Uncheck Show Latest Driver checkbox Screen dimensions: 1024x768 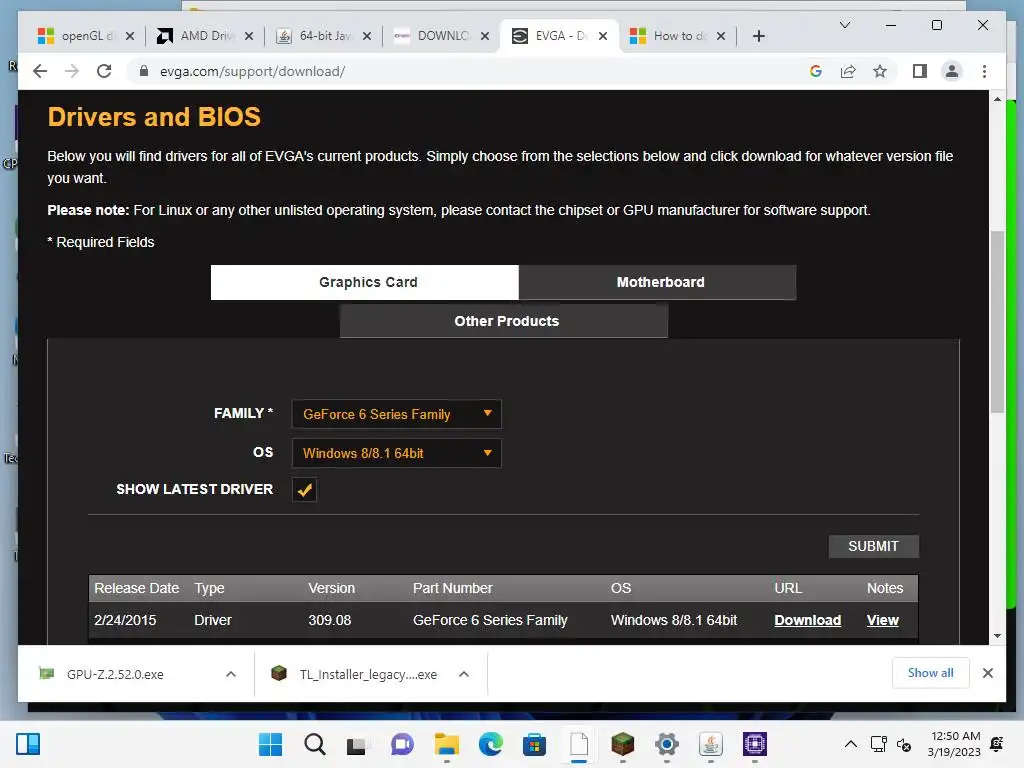(304, 490)
